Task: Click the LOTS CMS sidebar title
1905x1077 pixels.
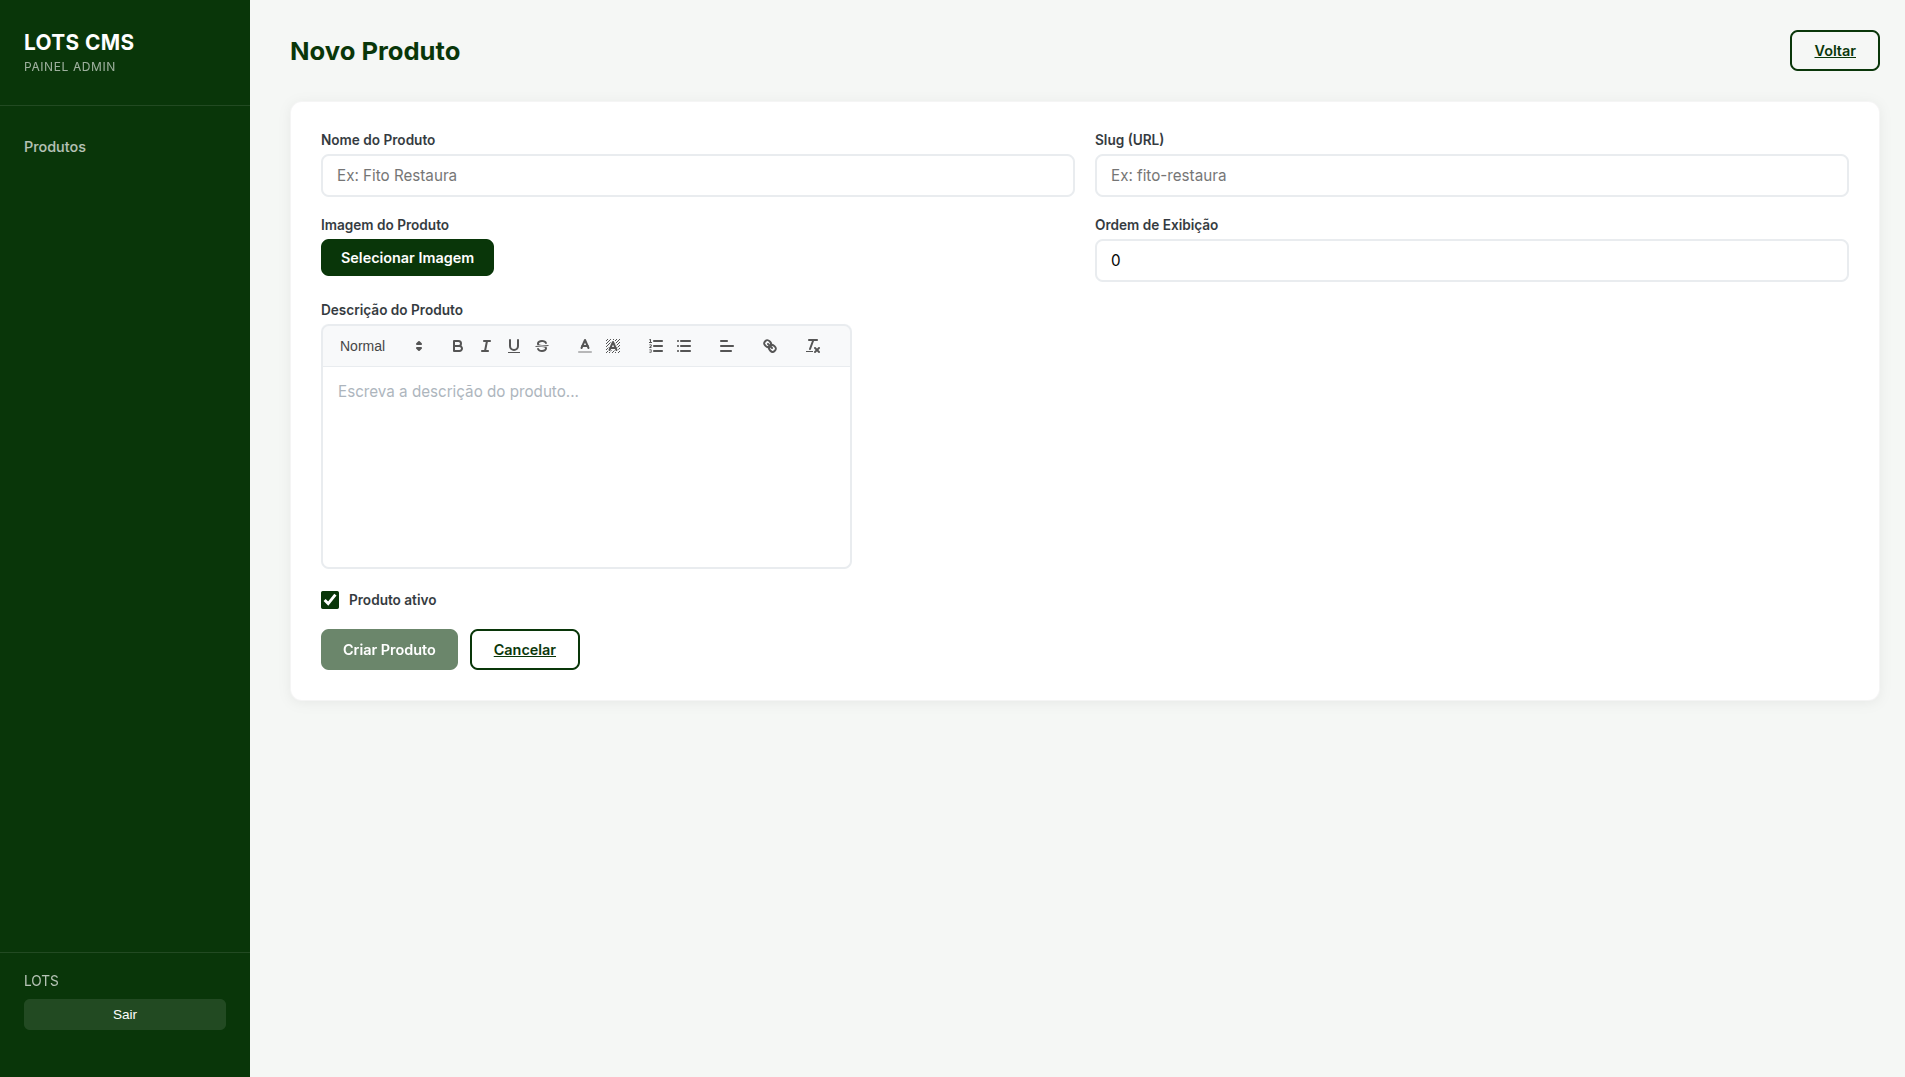Action: [79, 42]
